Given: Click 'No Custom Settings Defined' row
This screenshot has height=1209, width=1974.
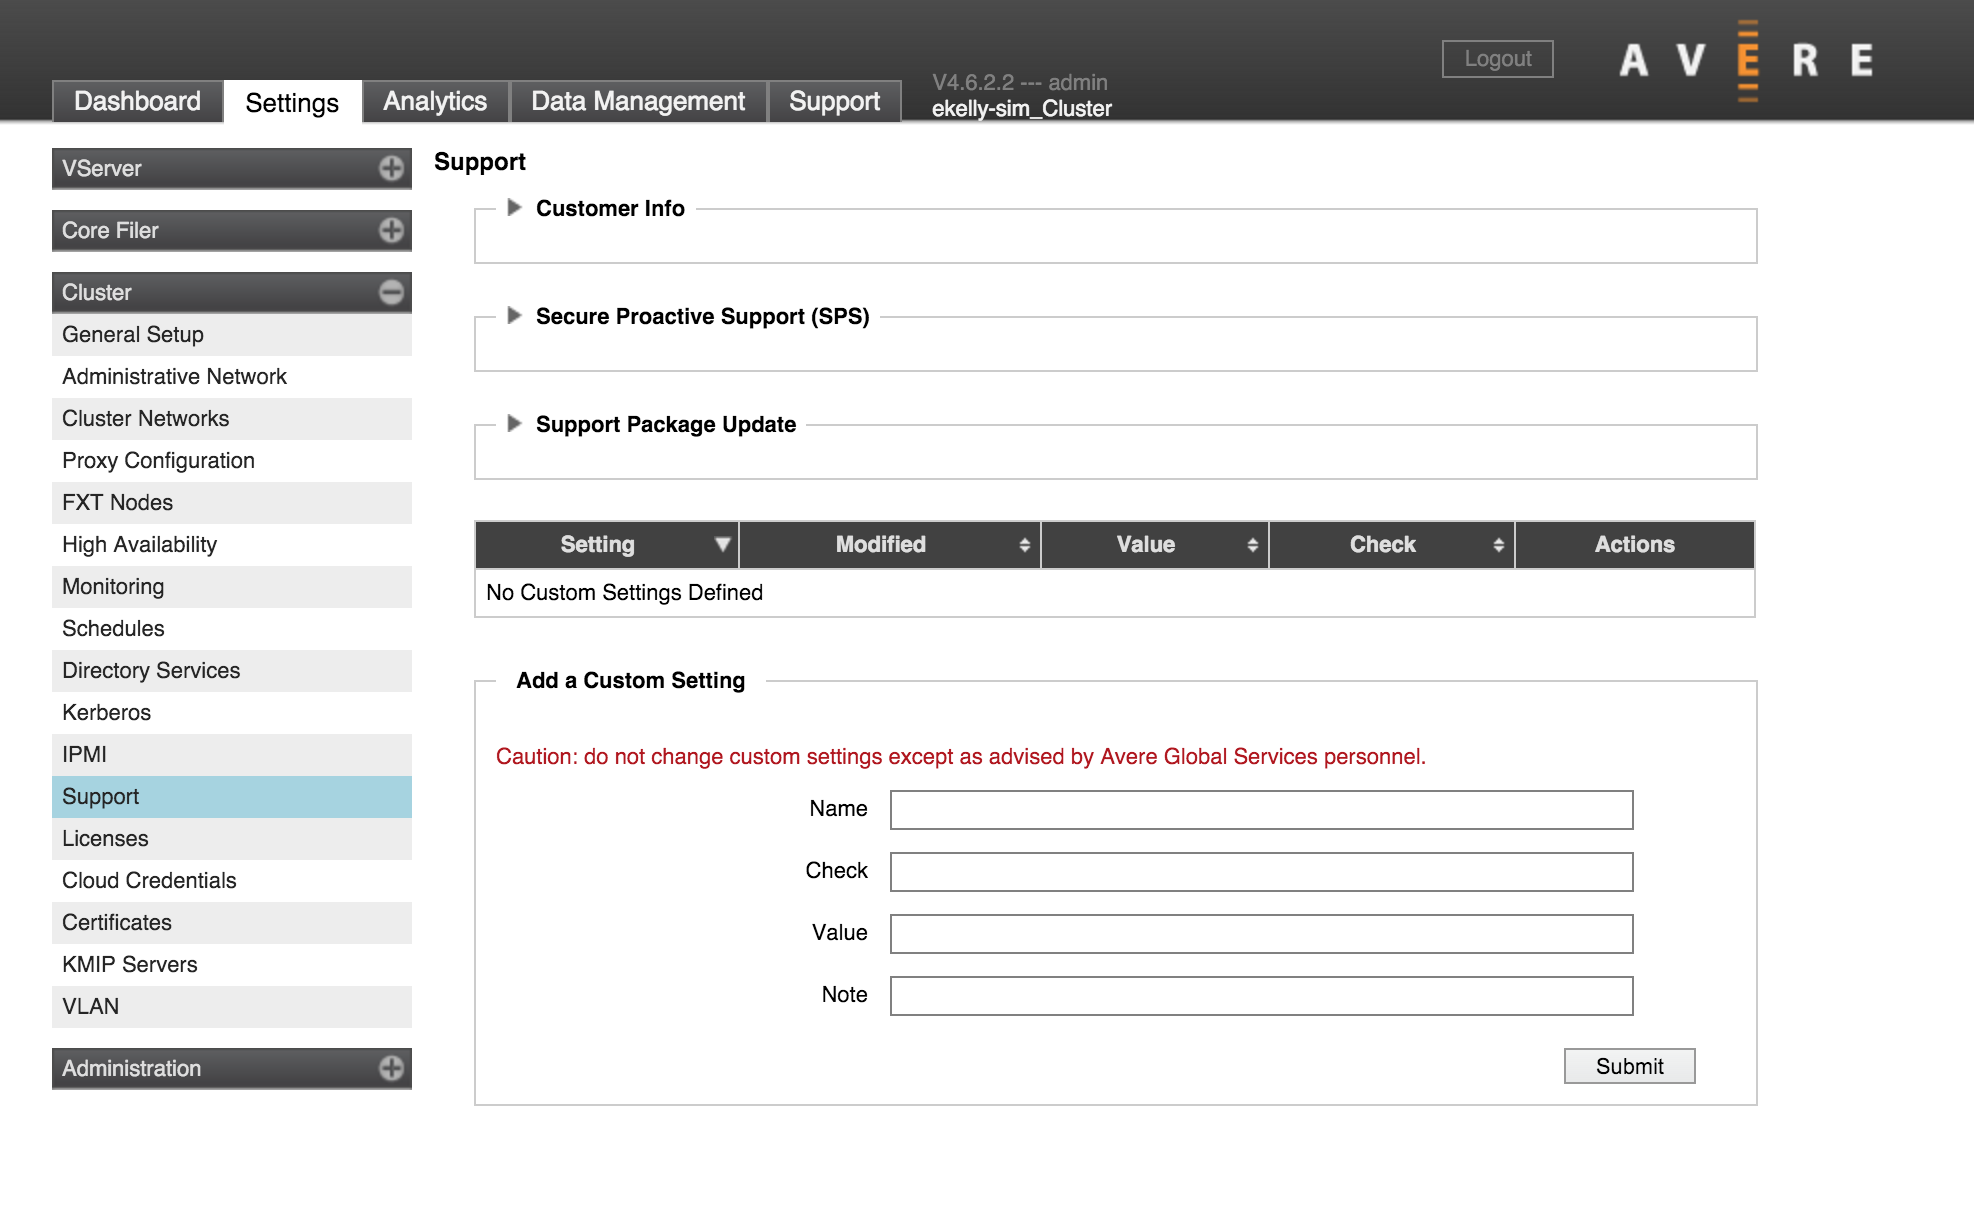Looking at the screenshot, I should click(1115, 593).
